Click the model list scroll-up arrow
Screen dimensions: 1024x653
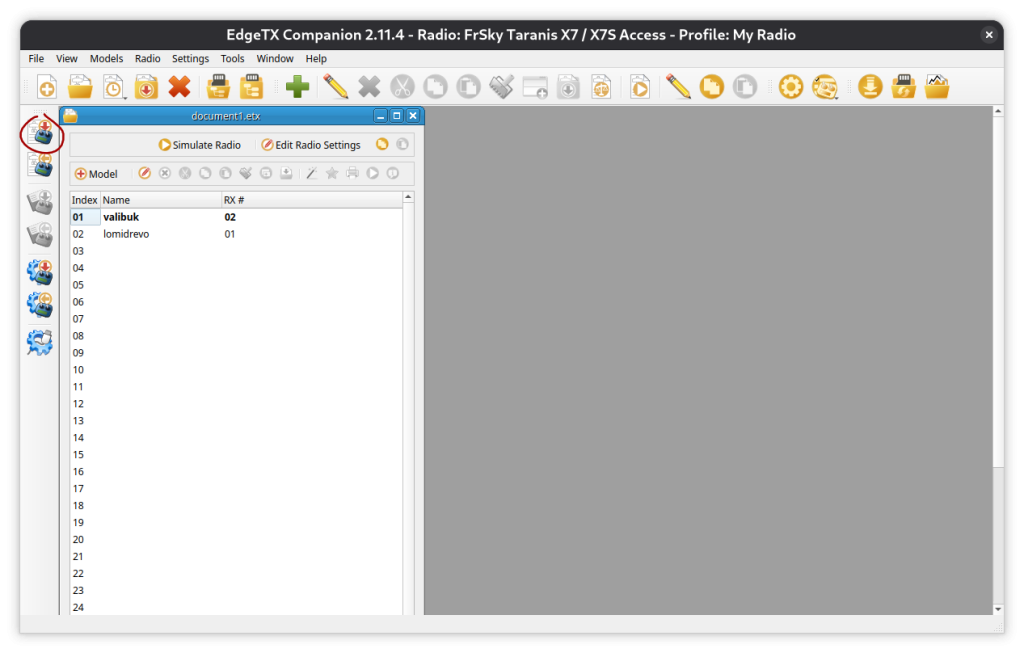[x=408, y=198]
